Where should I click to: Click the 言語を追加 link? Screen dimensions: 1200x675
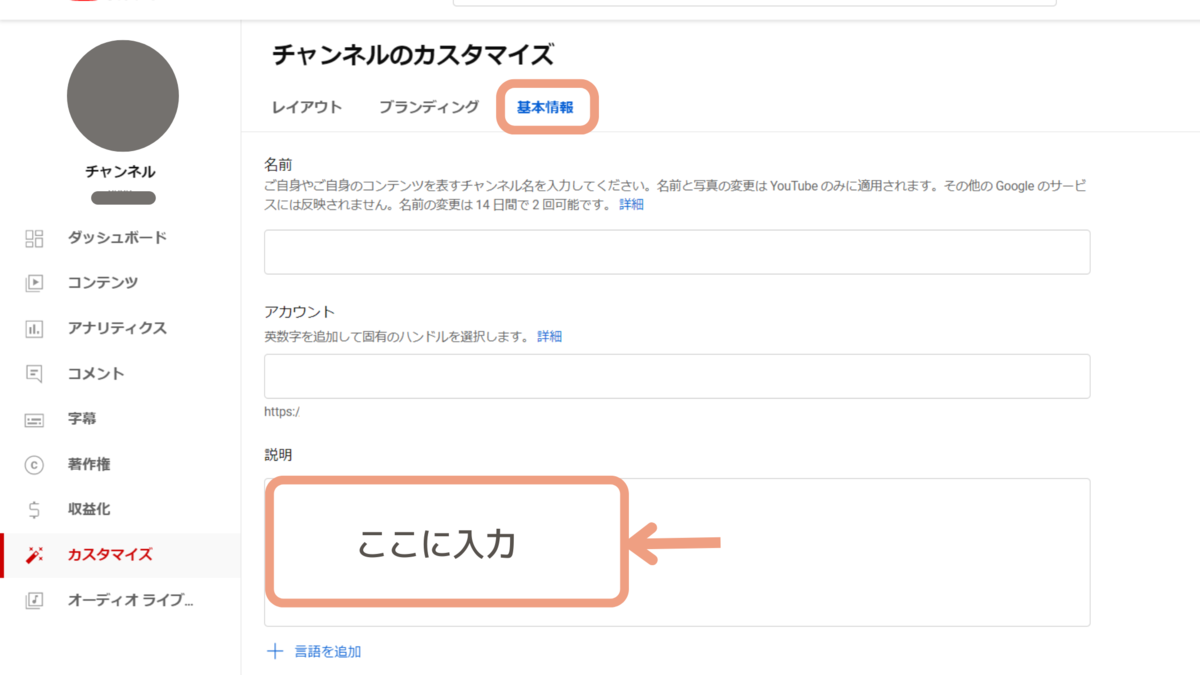[327, 651]
